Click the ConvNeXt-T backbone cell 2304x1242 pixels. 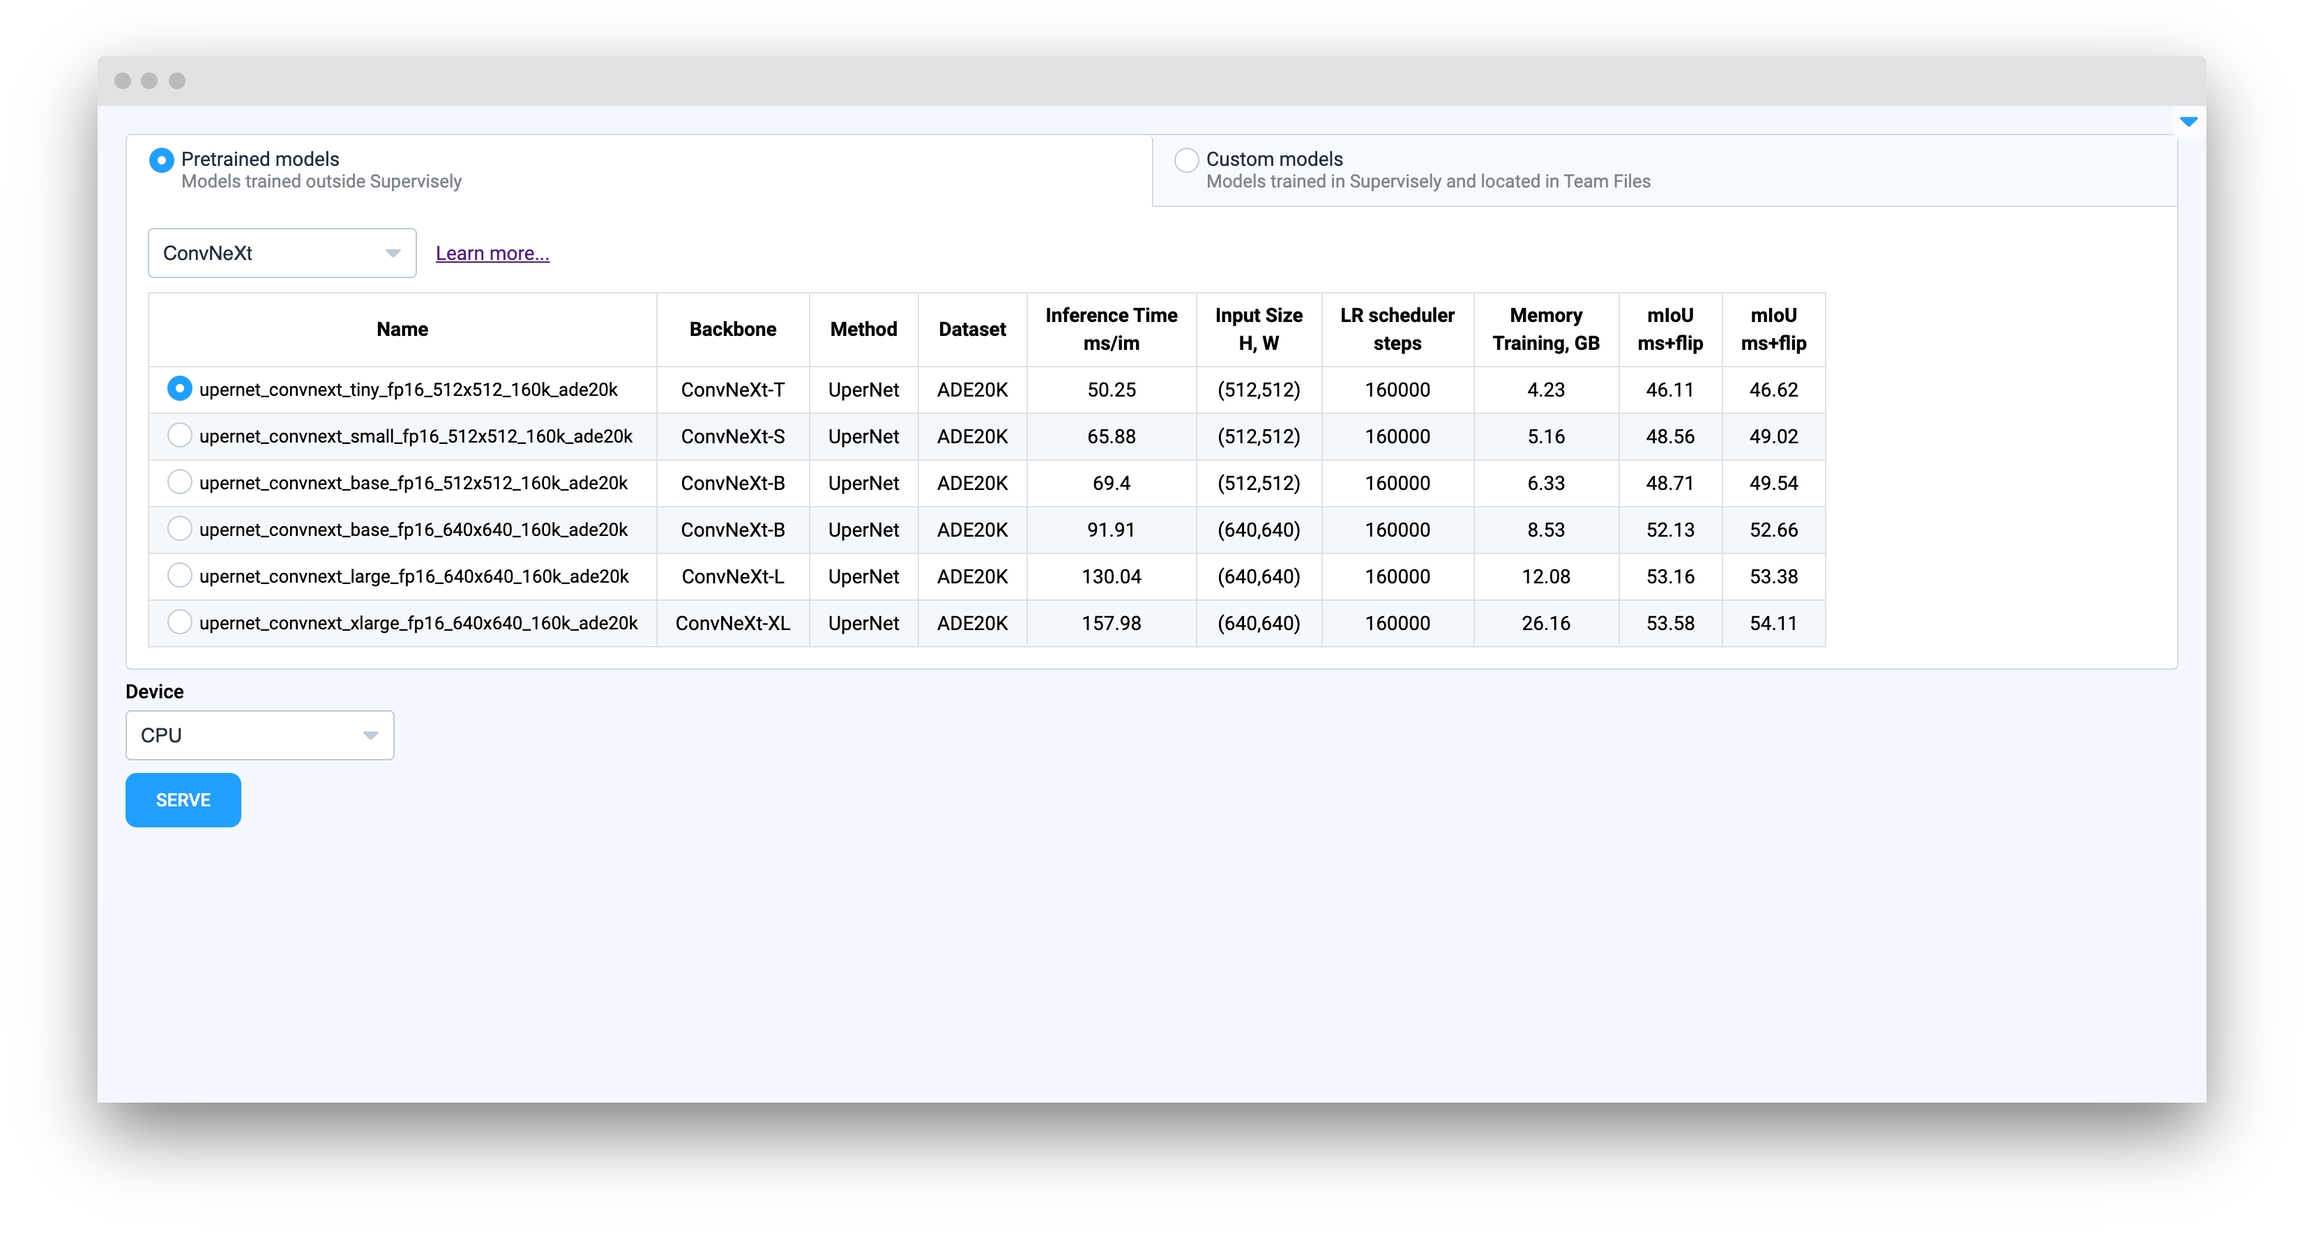click(733, 390)
